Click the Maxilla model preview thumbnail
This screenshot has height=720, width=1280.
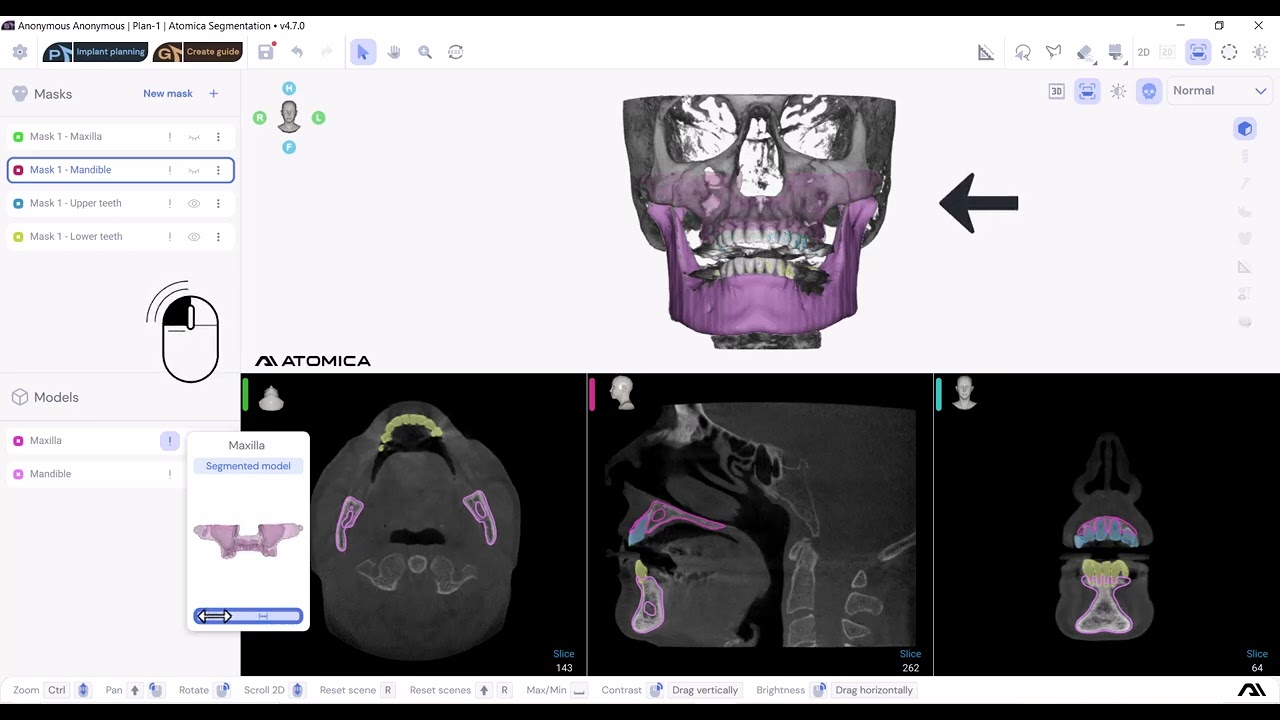[248, 540]
